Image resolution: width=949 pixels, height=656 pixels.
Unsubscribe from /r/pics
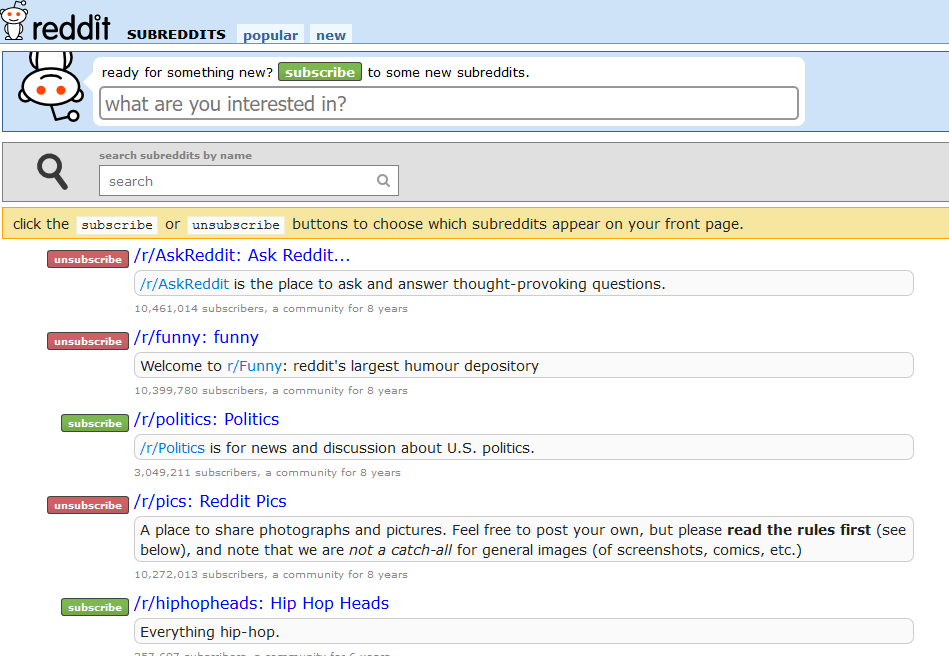(88, 505)
